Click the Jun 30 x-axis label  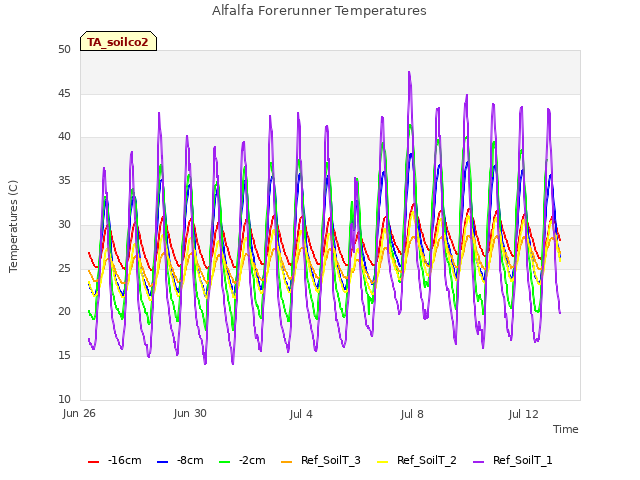(190, 414)
